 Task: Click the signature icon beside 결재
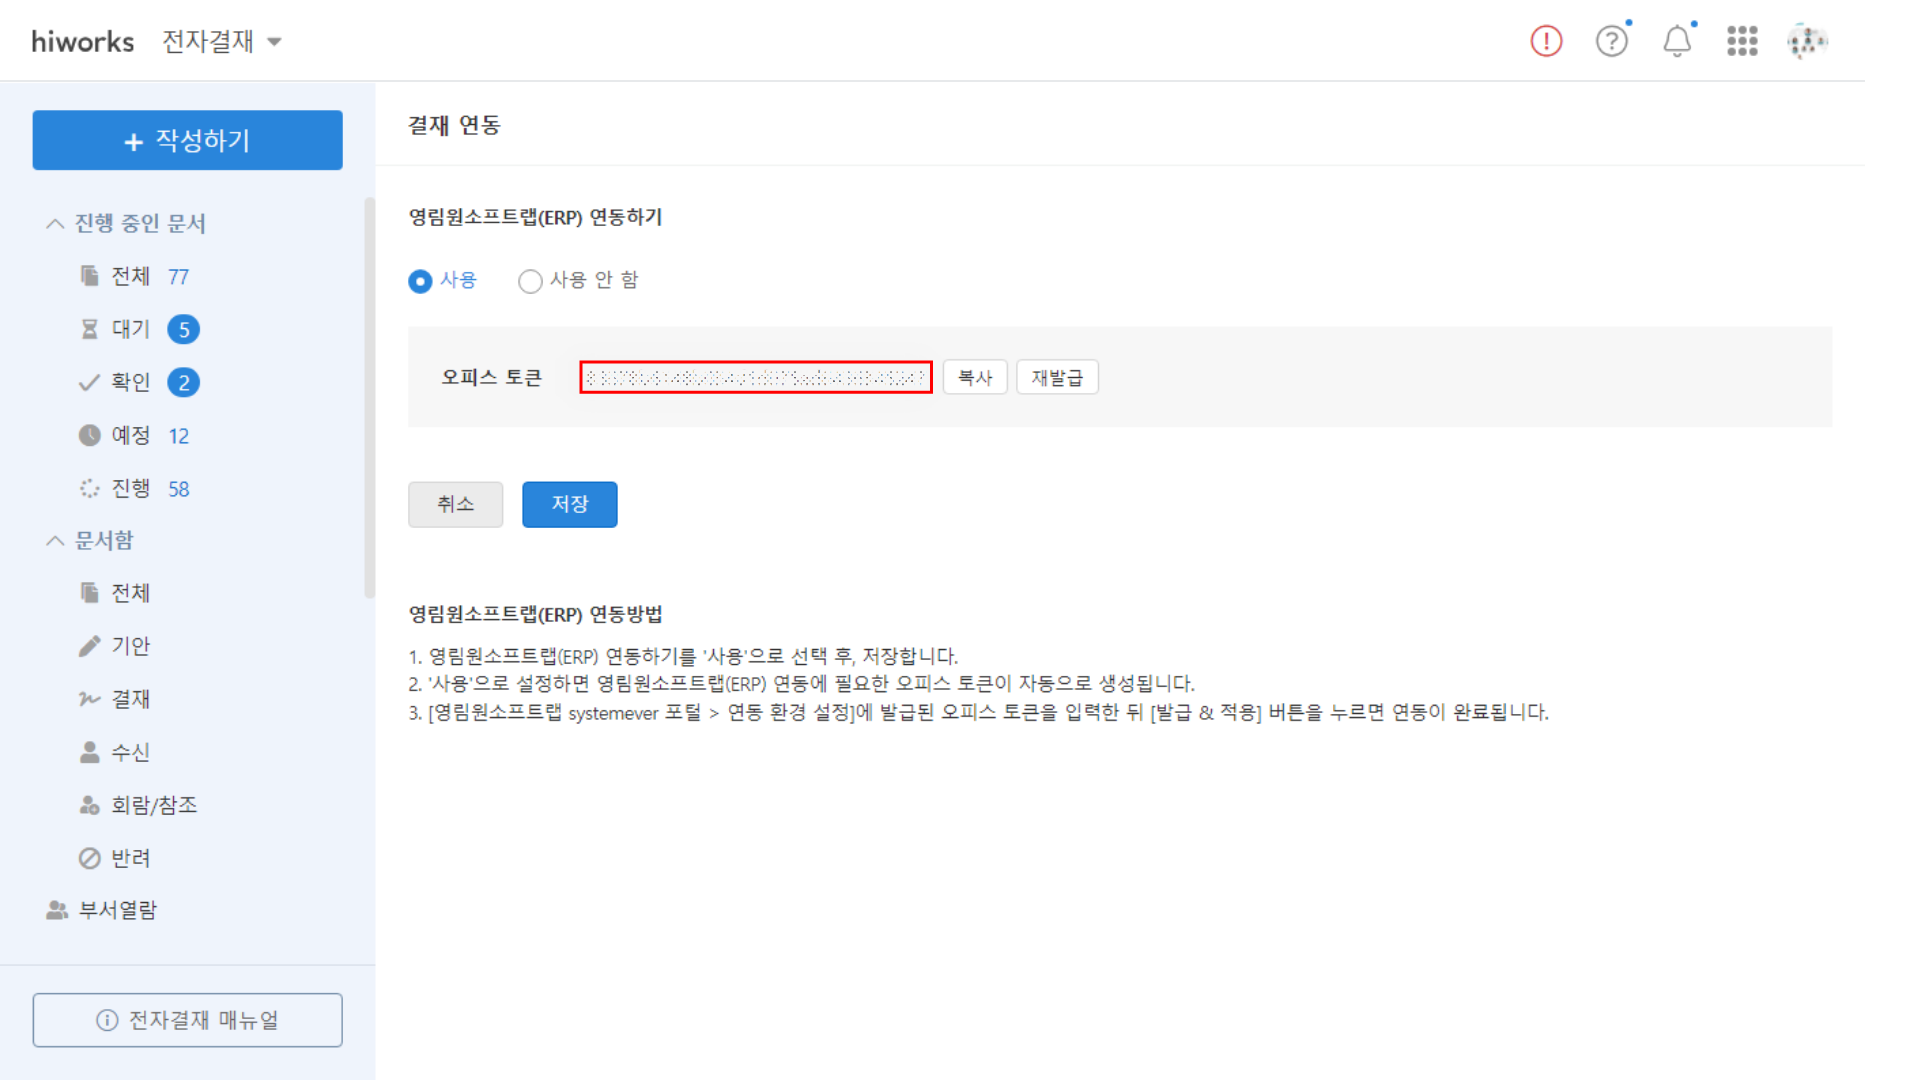coord(90,699)
